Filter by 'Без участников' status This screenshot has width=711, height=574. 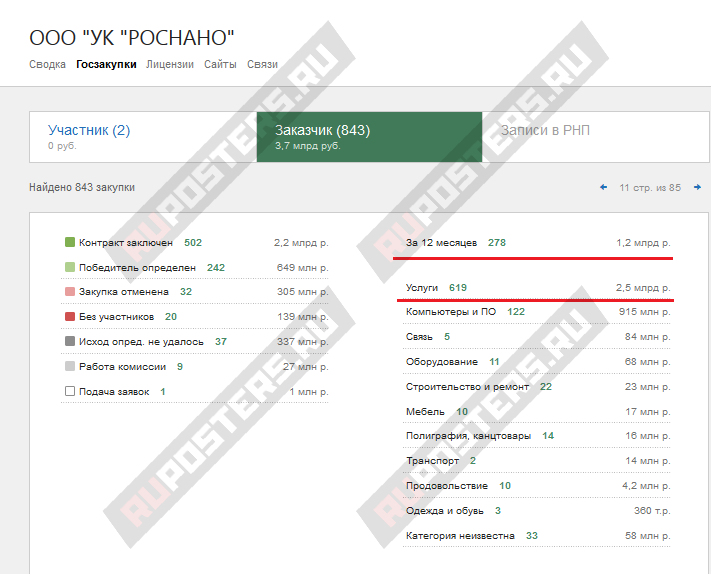117,317
